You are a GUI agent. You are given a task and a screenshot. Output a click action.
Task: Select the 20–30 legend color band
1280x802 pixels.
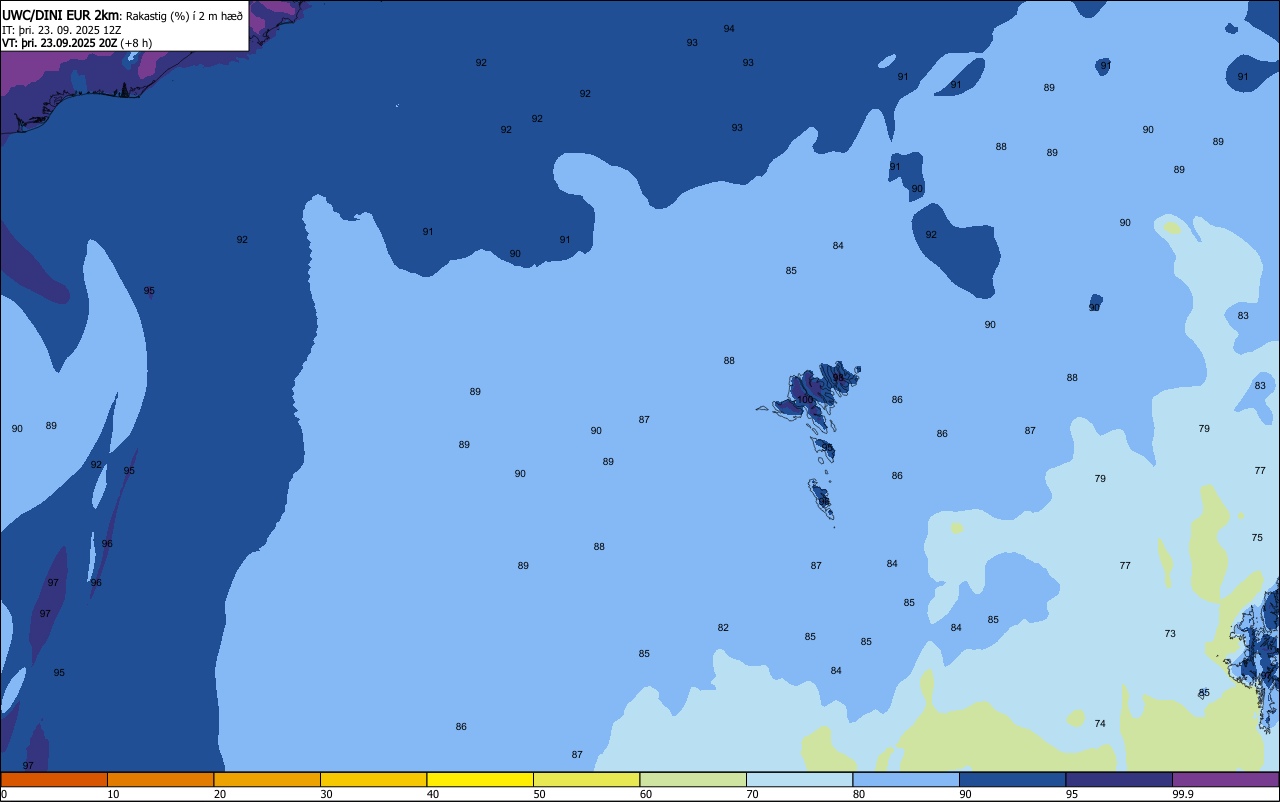pyautogui.click(x=267, y=779)
